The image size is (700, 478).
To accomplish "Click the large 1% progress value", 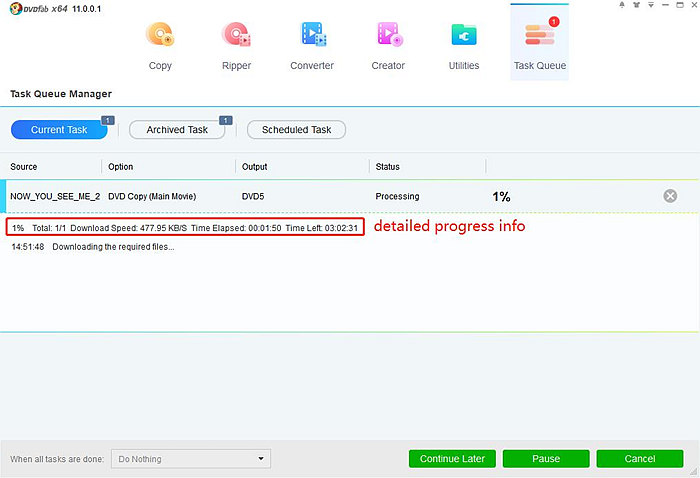I will 501,197.
